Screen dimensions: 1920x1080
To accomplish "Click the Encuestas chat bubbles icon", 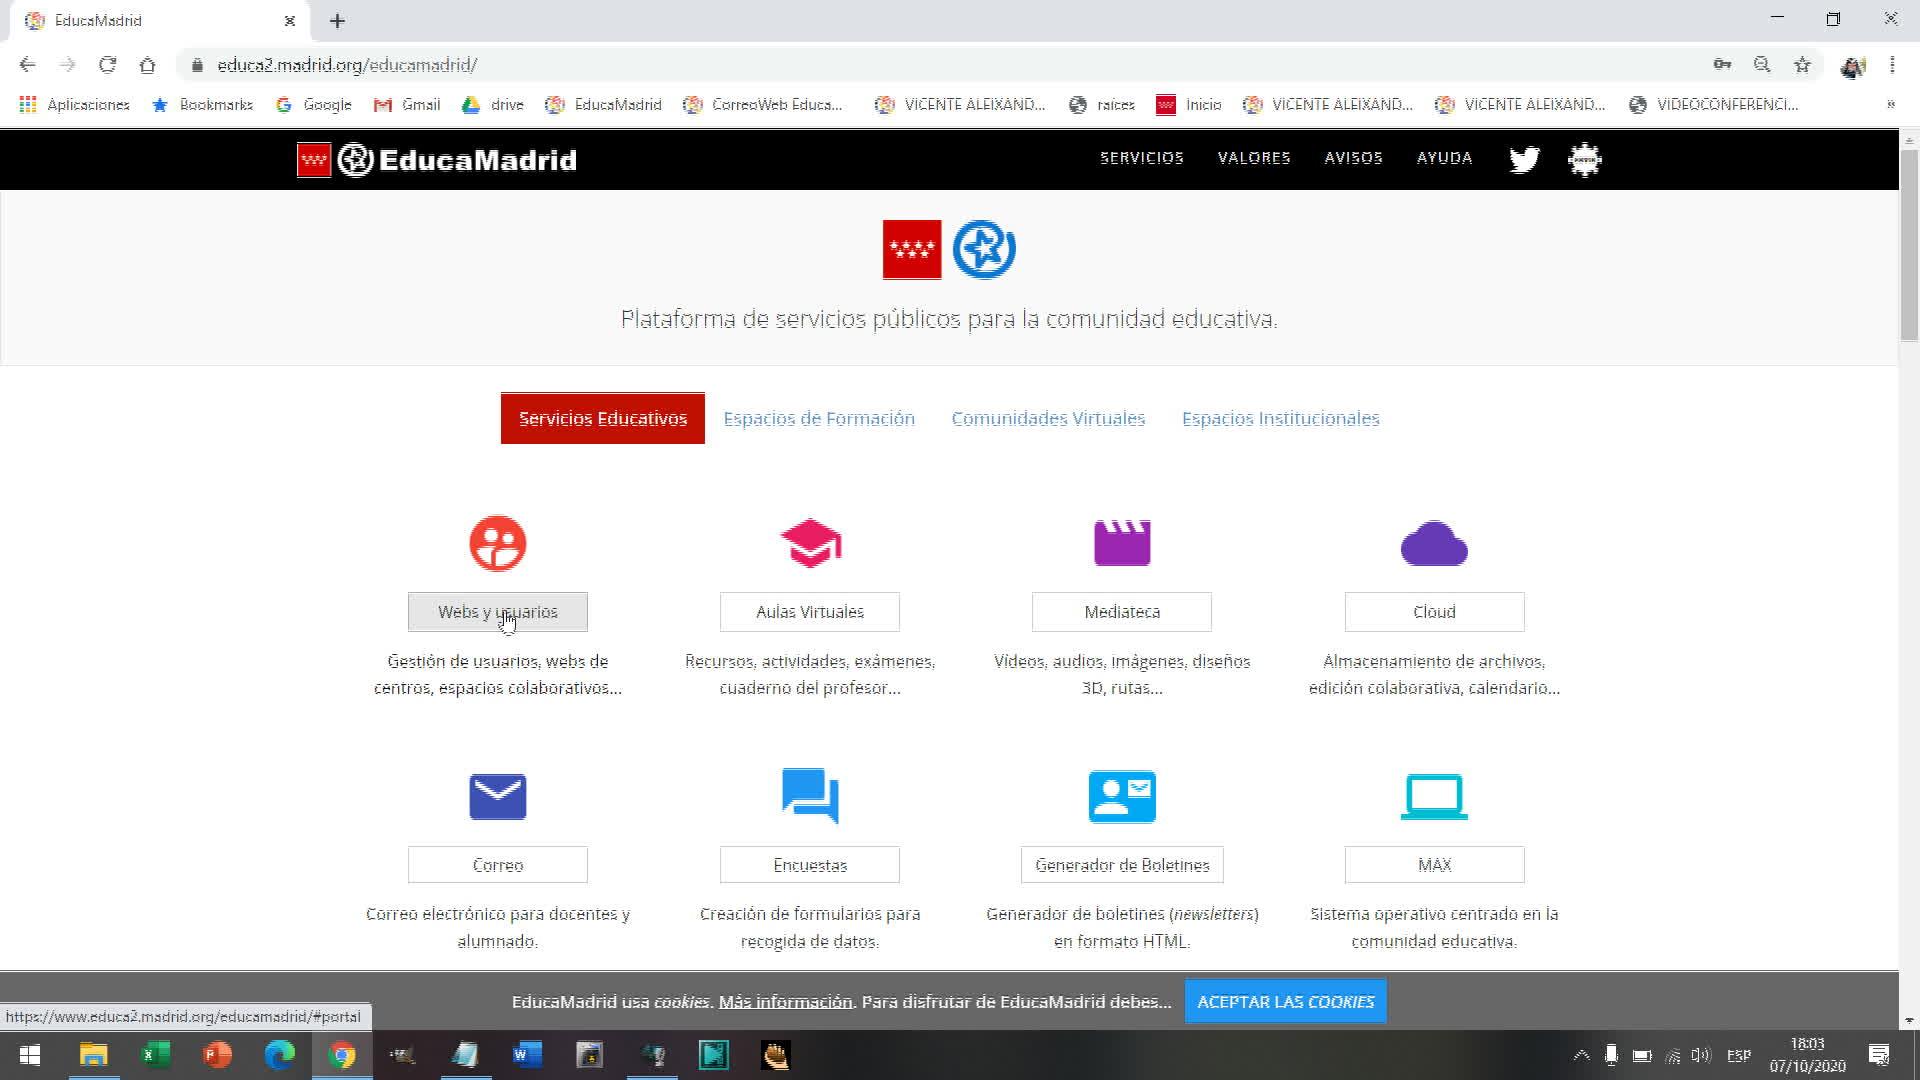I will click(810, 796).
